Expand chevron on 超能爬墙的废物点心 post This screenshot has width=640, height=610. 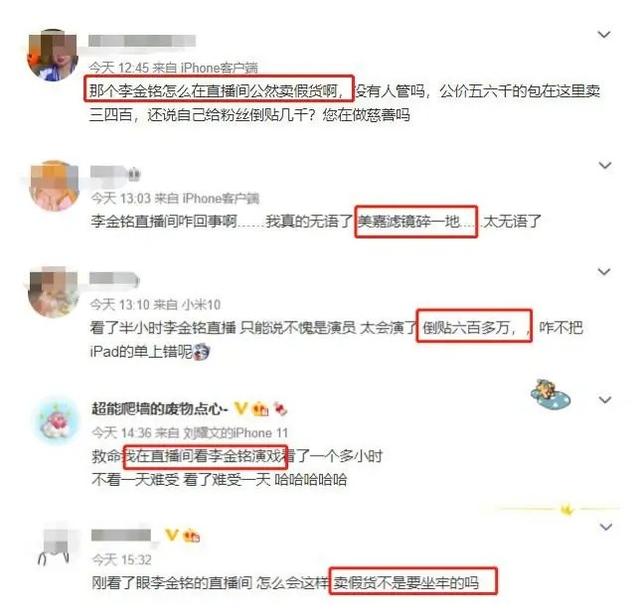click(605, 400)
